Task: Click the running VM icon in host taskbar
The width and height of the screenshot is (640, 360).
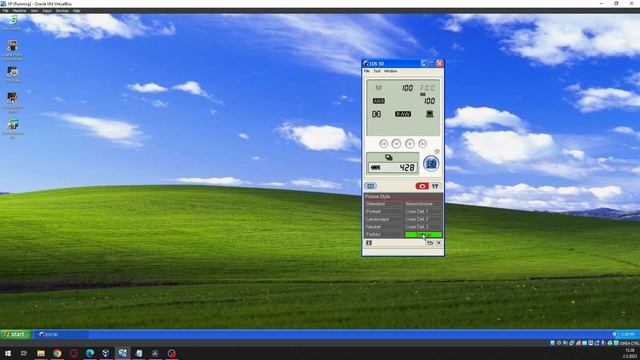Action: point(122,353)
